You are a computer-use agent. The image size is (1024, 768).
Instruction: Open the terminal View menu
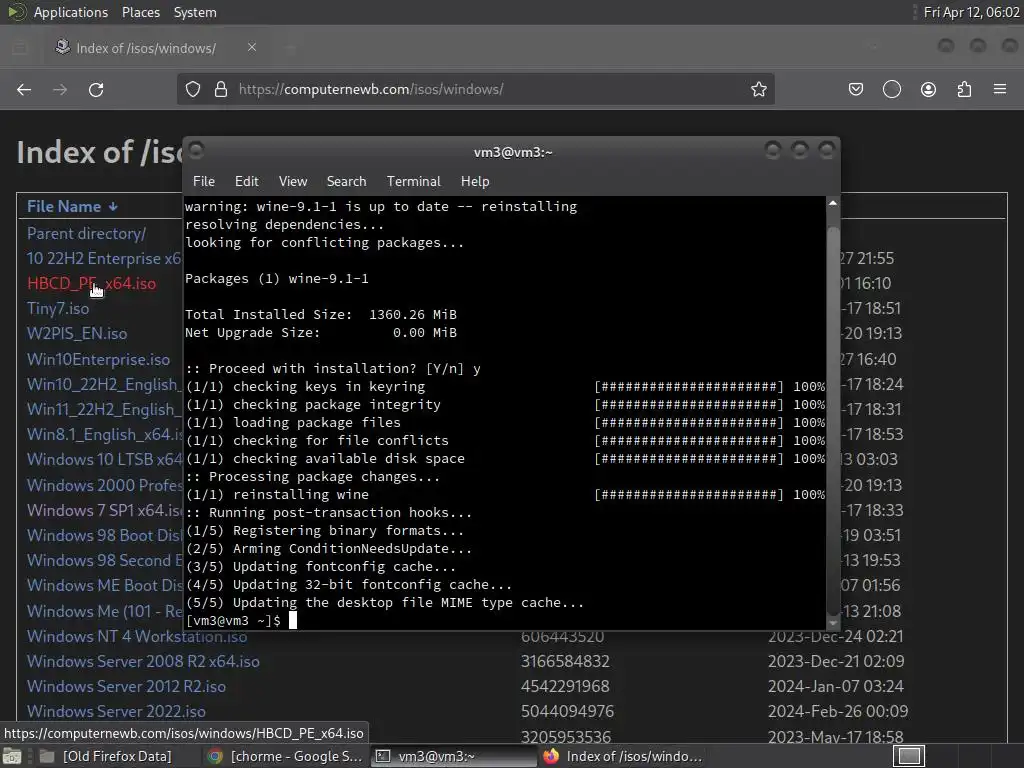click(293, 182)
